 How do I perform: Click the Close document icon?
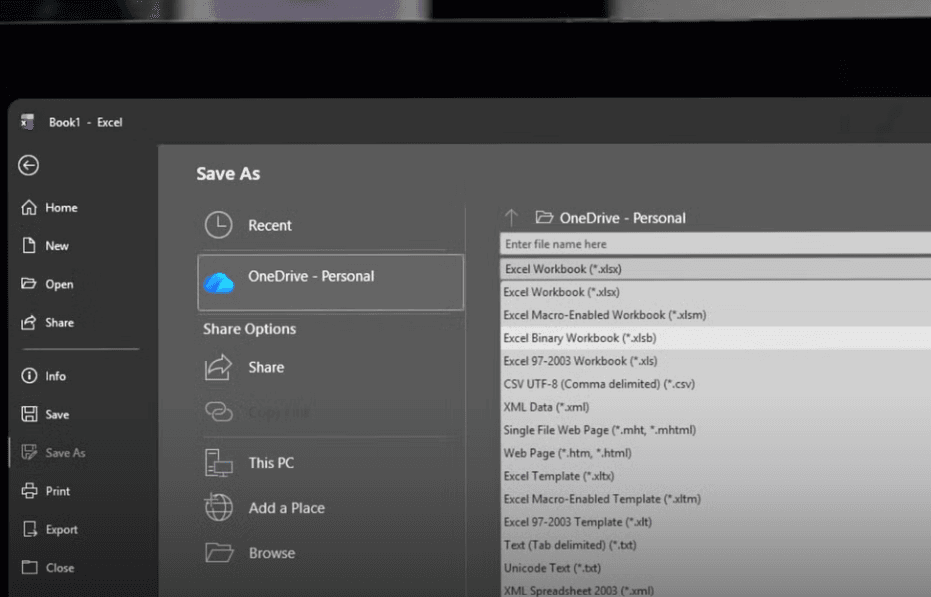(x=29, y=567)
